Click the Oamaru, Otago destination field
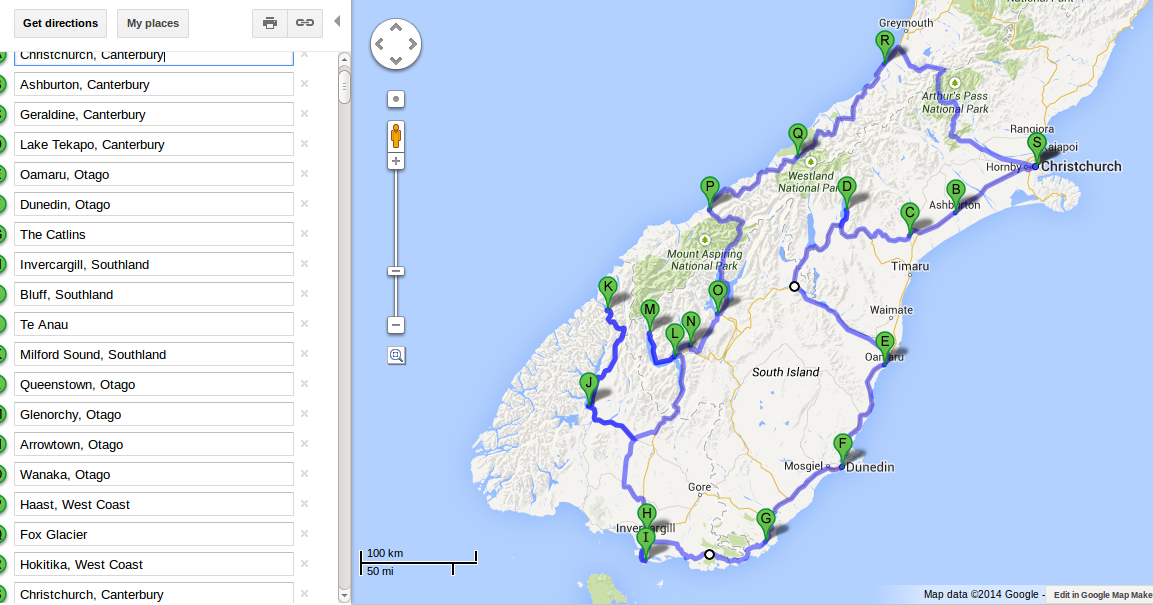The image size is (1153, 605). (154, 174)
